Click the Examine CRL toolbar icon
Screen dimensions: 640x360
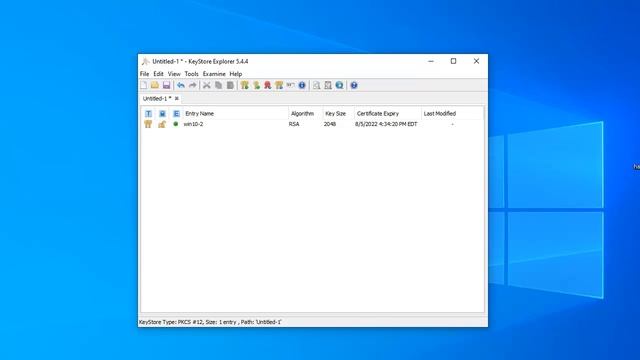328,85
